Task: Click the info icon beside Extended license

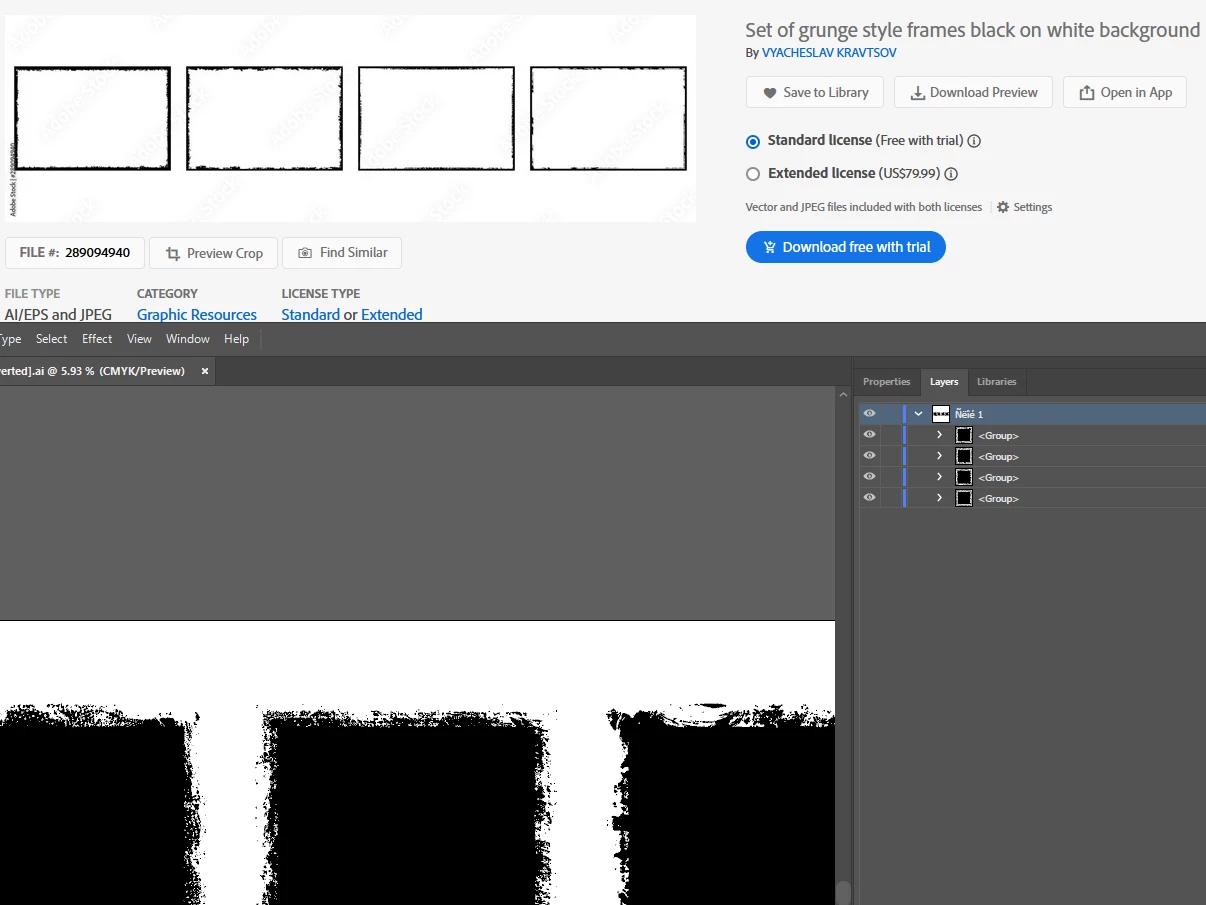Action: [x=951, y=174]
